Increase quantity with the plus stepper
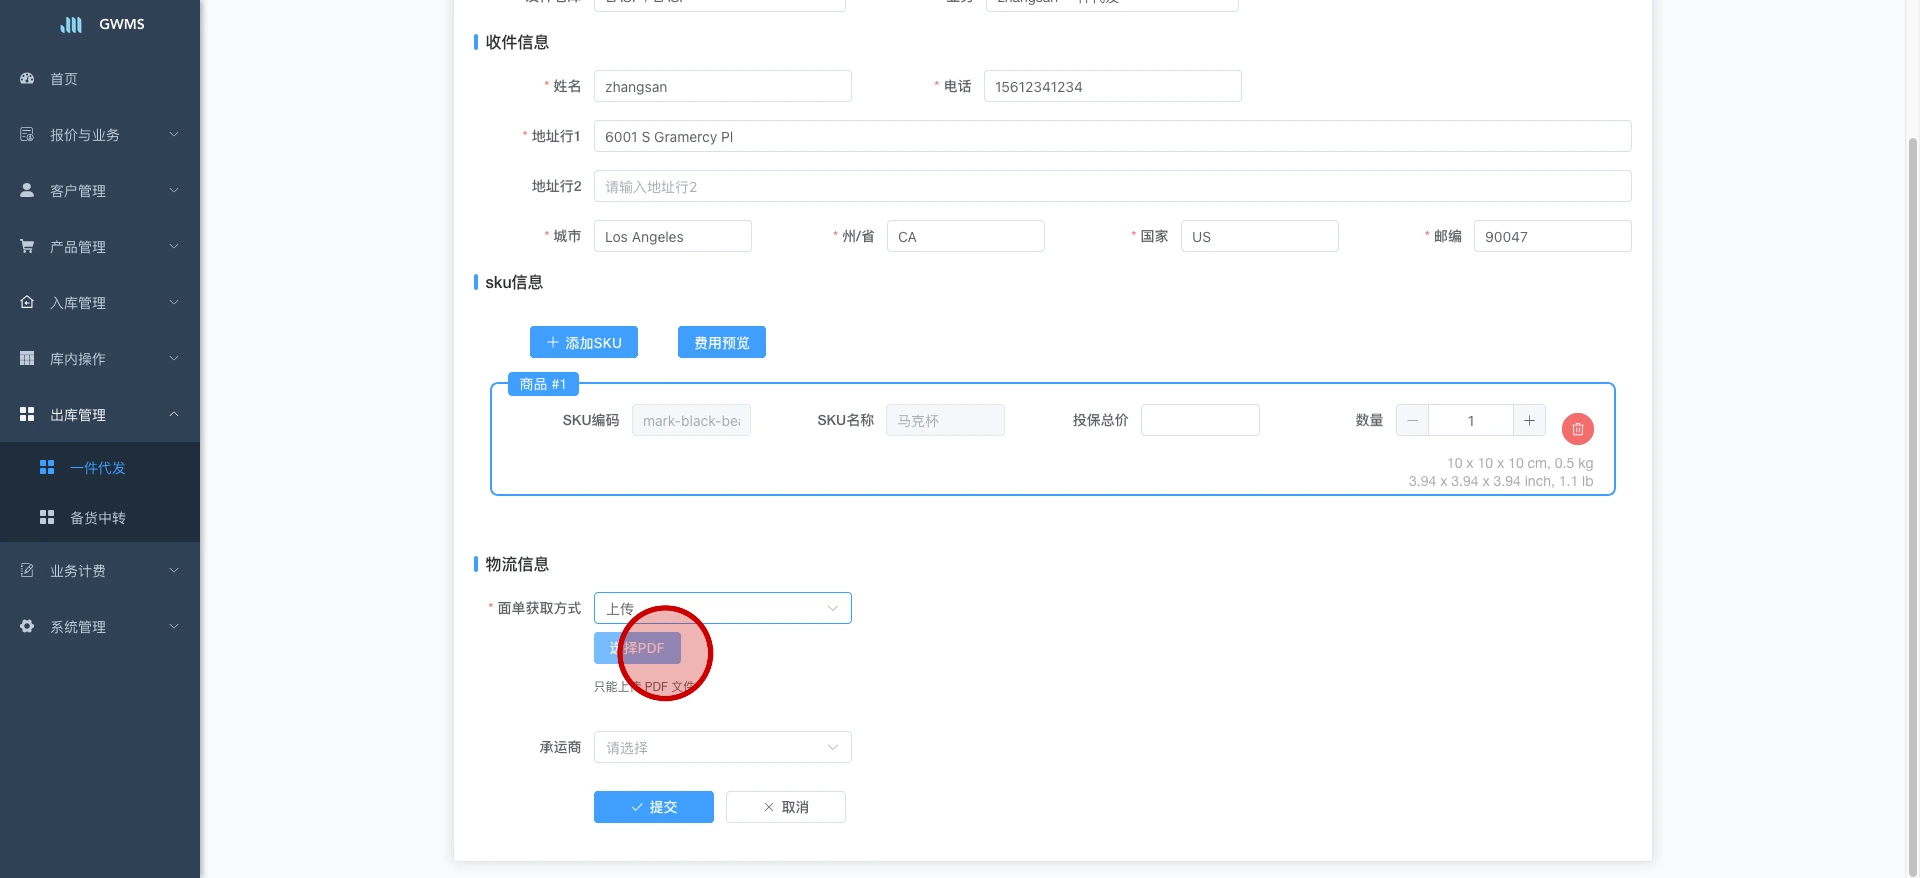 tap(1529, 421)
